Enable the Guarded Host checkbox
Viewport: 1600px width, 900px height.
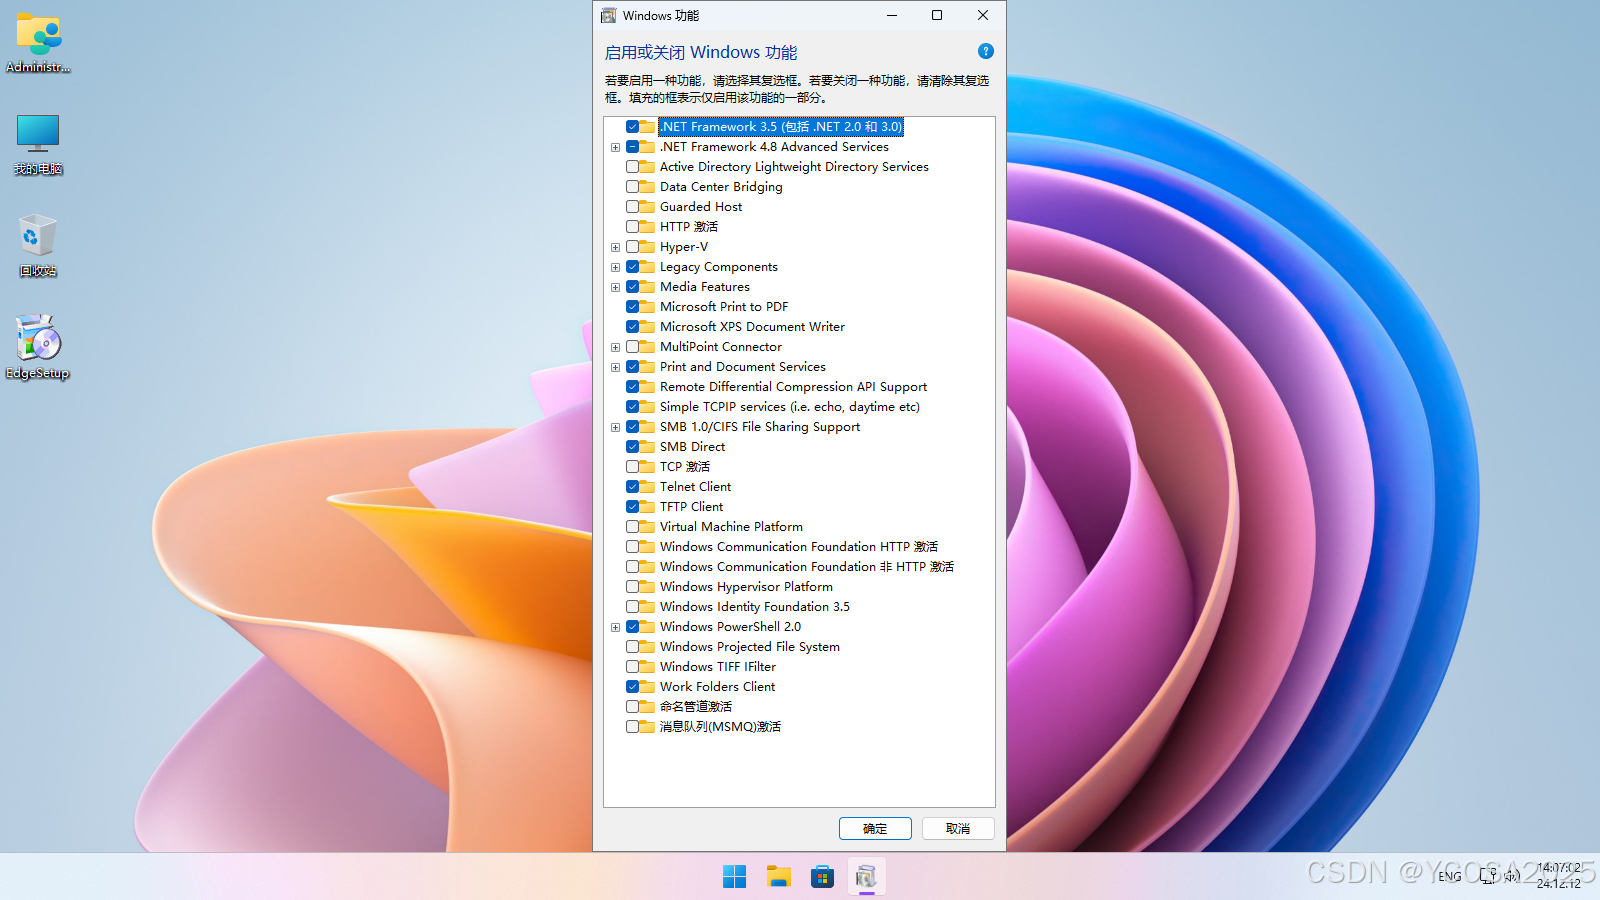pyautogui.click(x=633, y=207)
